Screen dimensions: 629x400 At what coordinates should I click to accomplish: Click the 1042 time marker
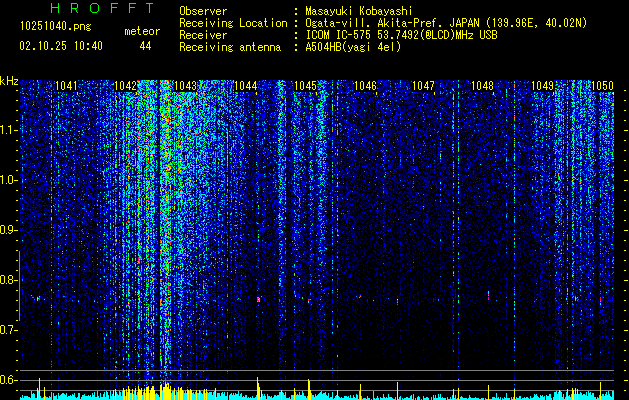point(125,86)
